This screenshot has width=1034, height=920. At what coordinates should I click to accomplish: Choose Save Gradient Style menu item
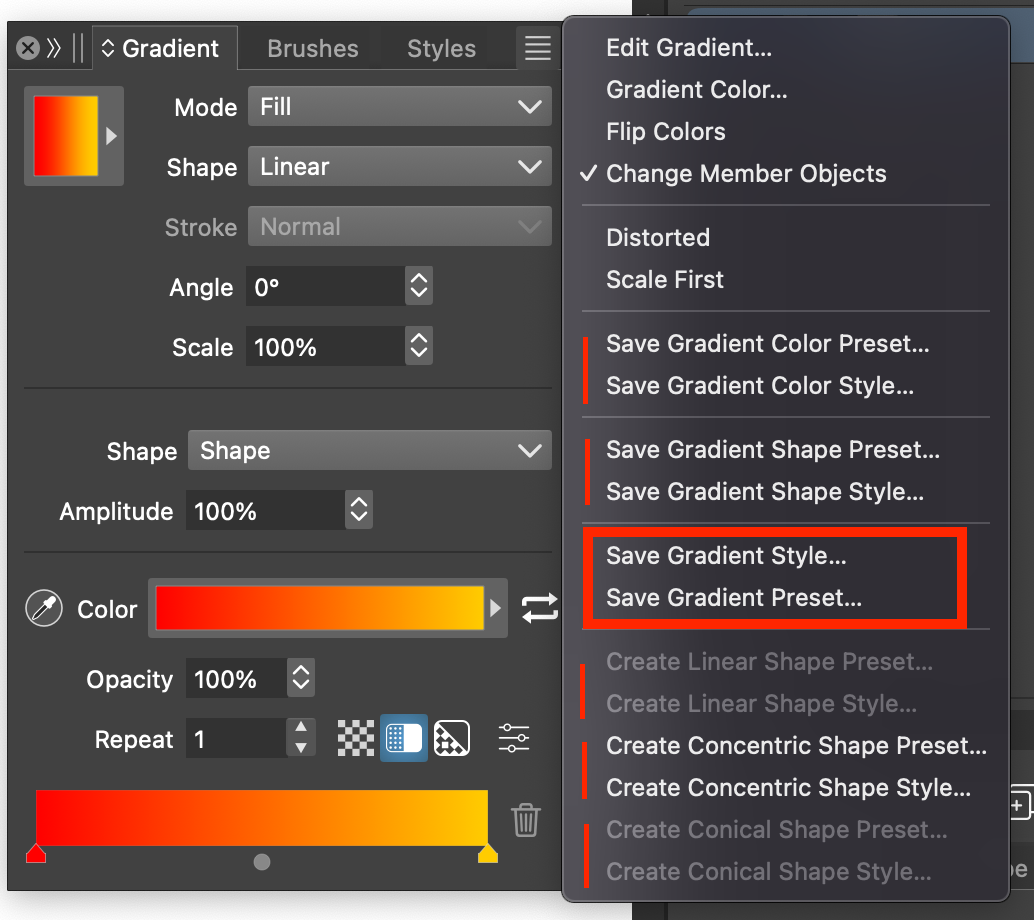pos(726,556)
